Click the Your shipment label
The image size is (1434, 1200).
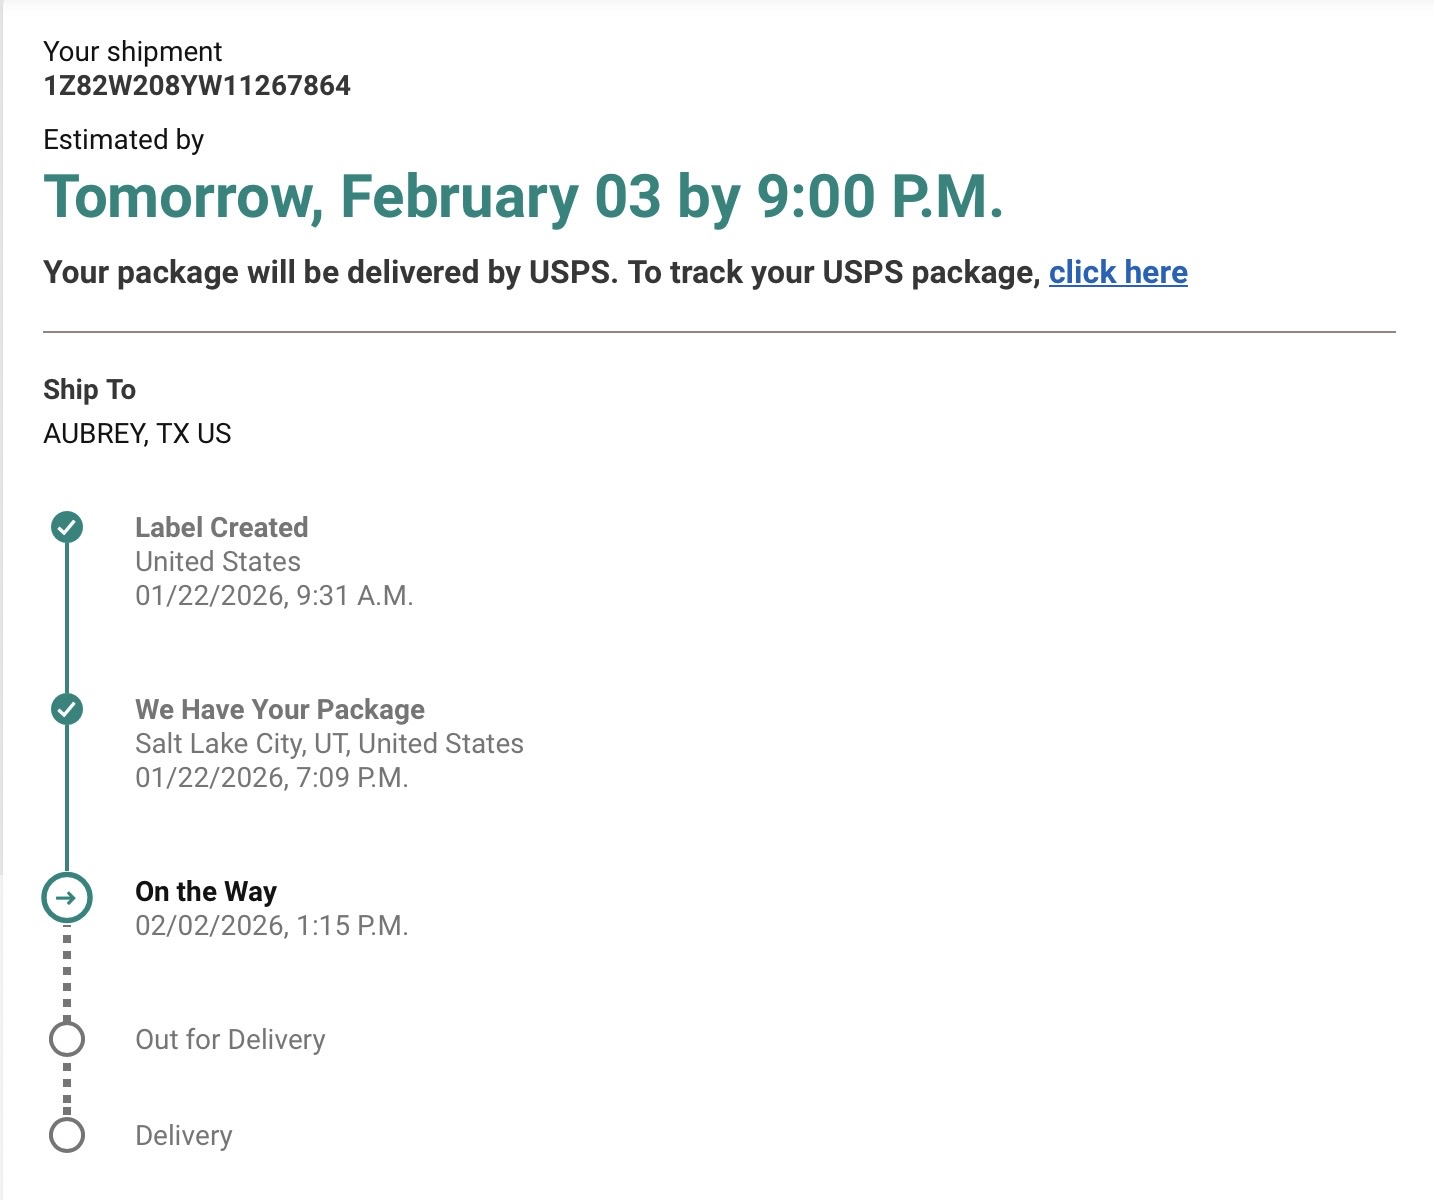click(133, 52)
